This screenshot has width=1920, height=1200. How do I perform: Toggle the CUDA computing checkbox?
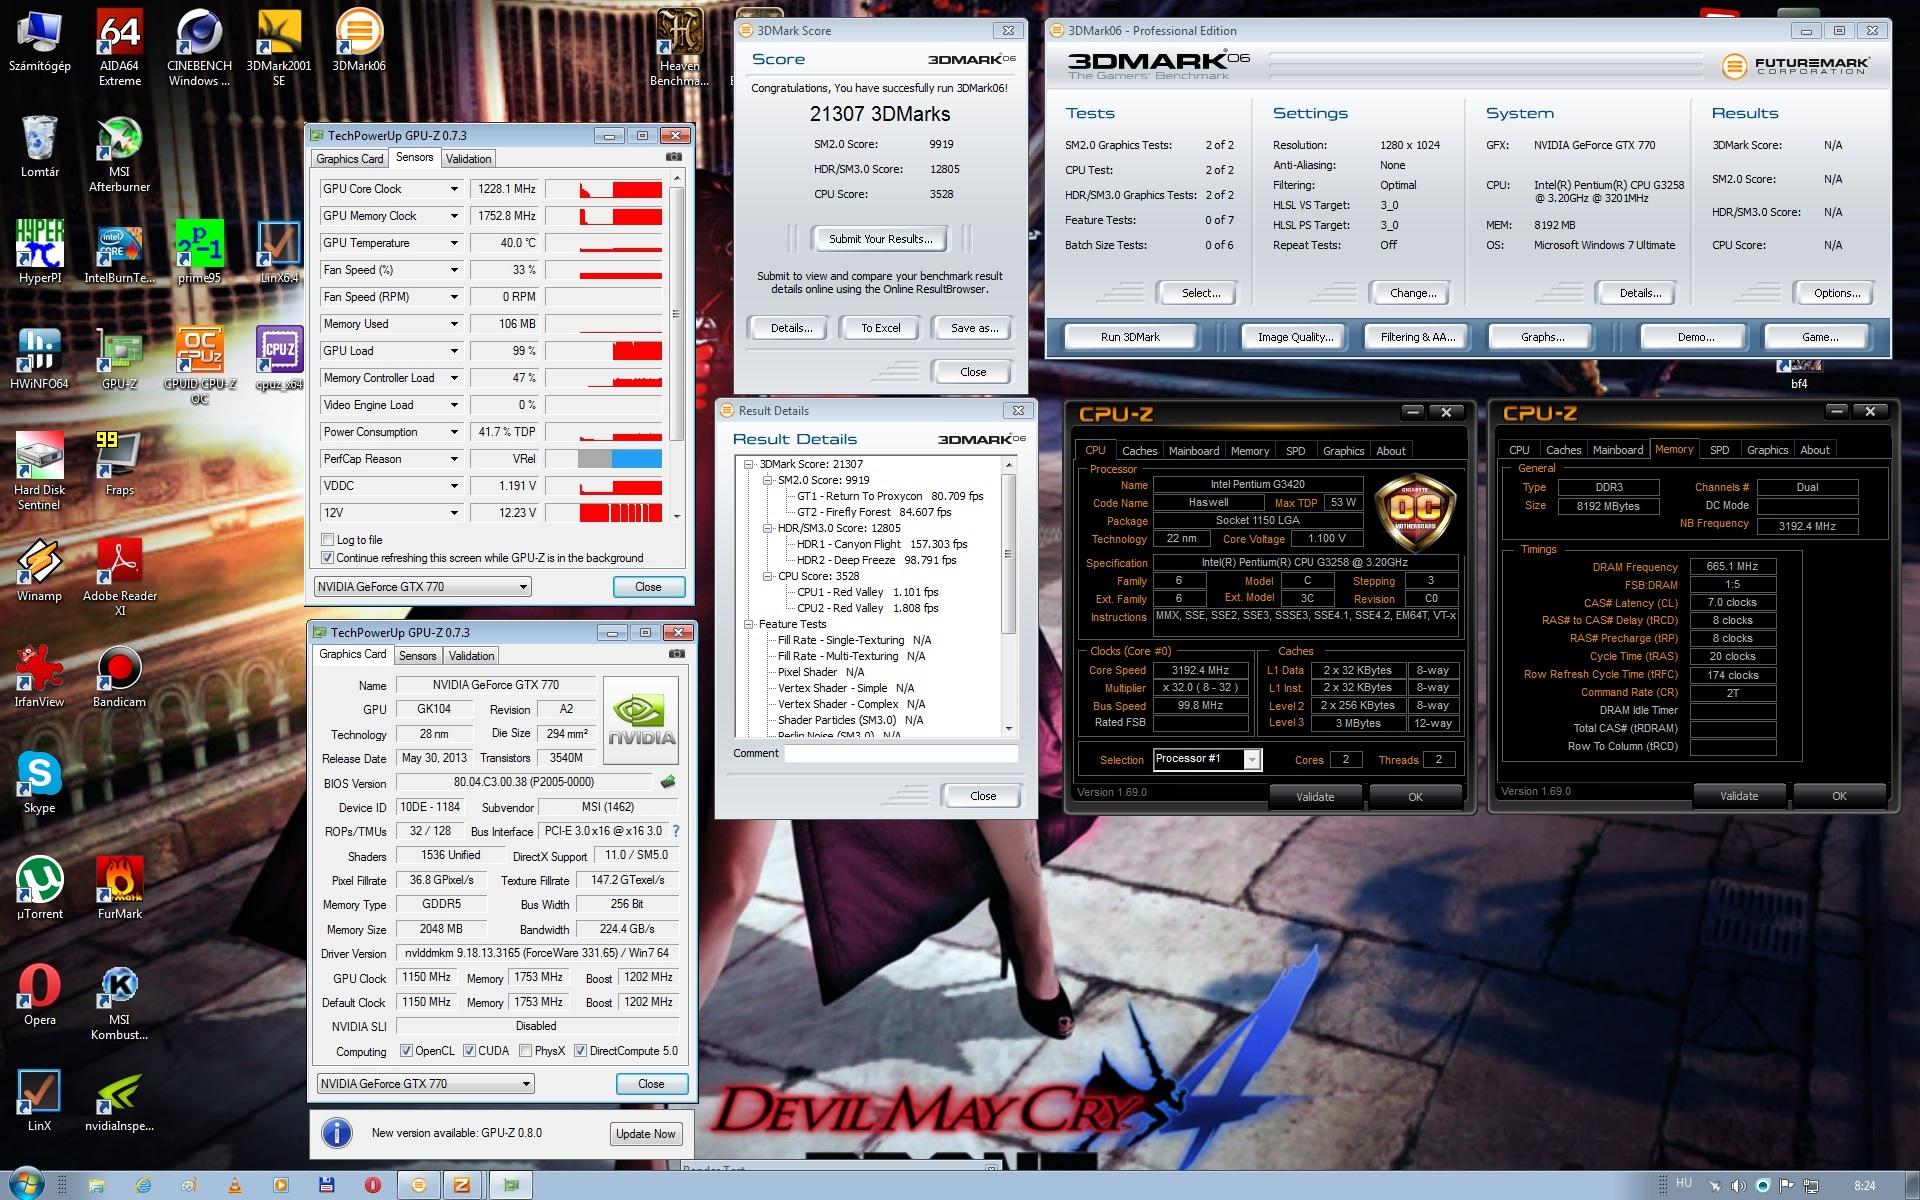(469, 1051)
